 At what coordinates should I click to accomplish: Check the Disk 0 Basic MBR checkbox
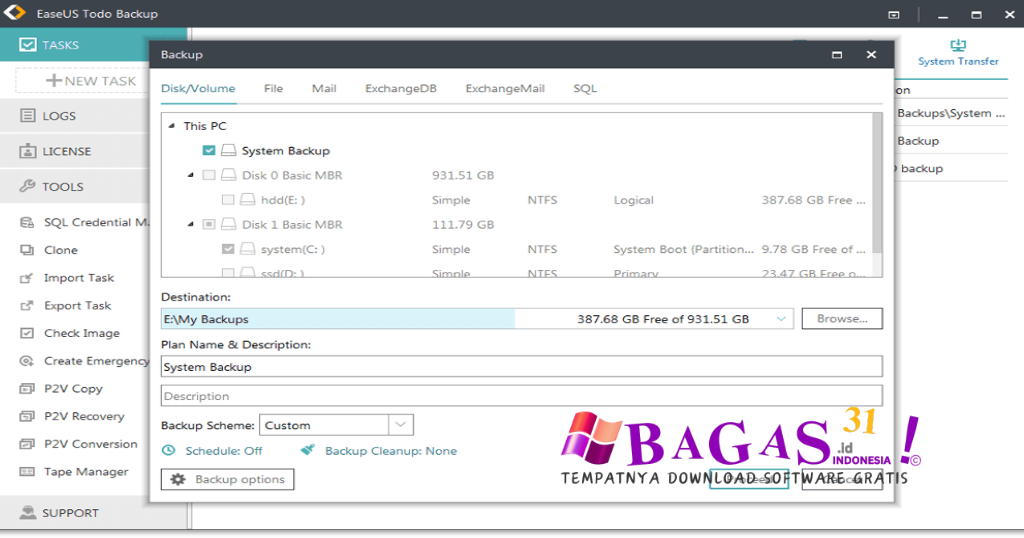tap(209, 175)
